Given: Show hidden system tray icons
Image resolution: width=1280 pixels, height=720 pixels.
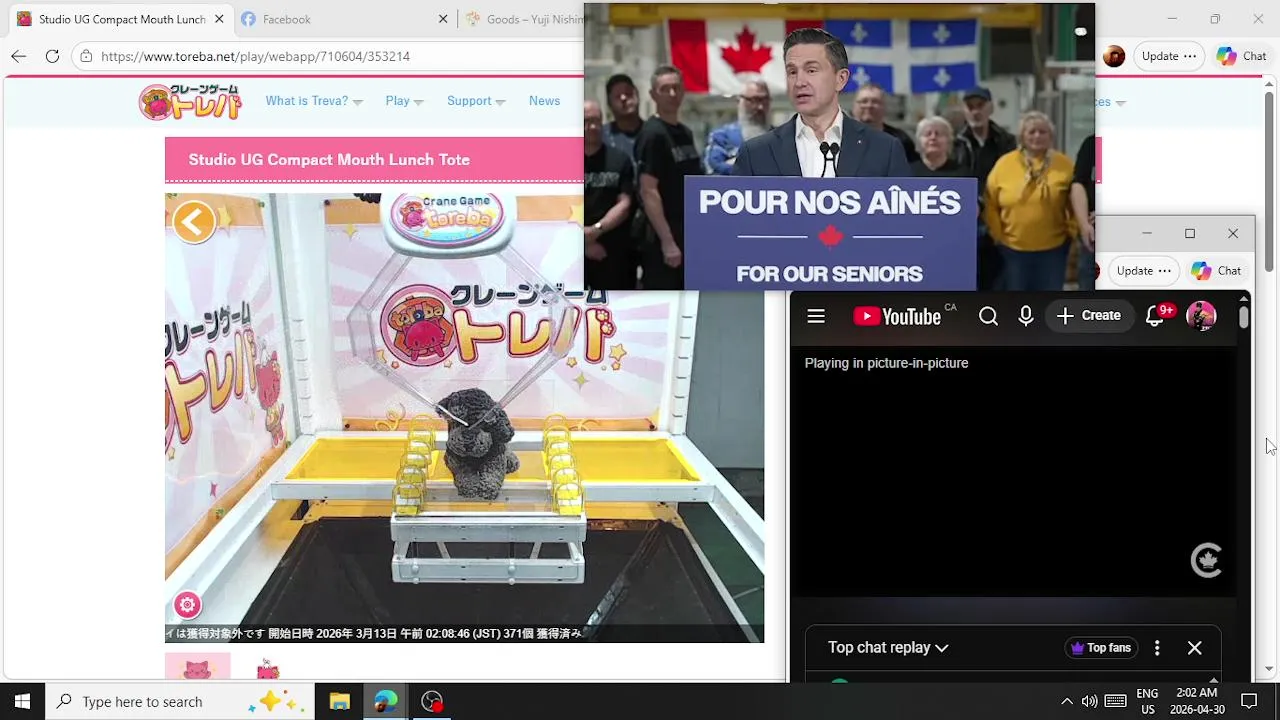Looking at the screenshot, I should click(1066, 701).
